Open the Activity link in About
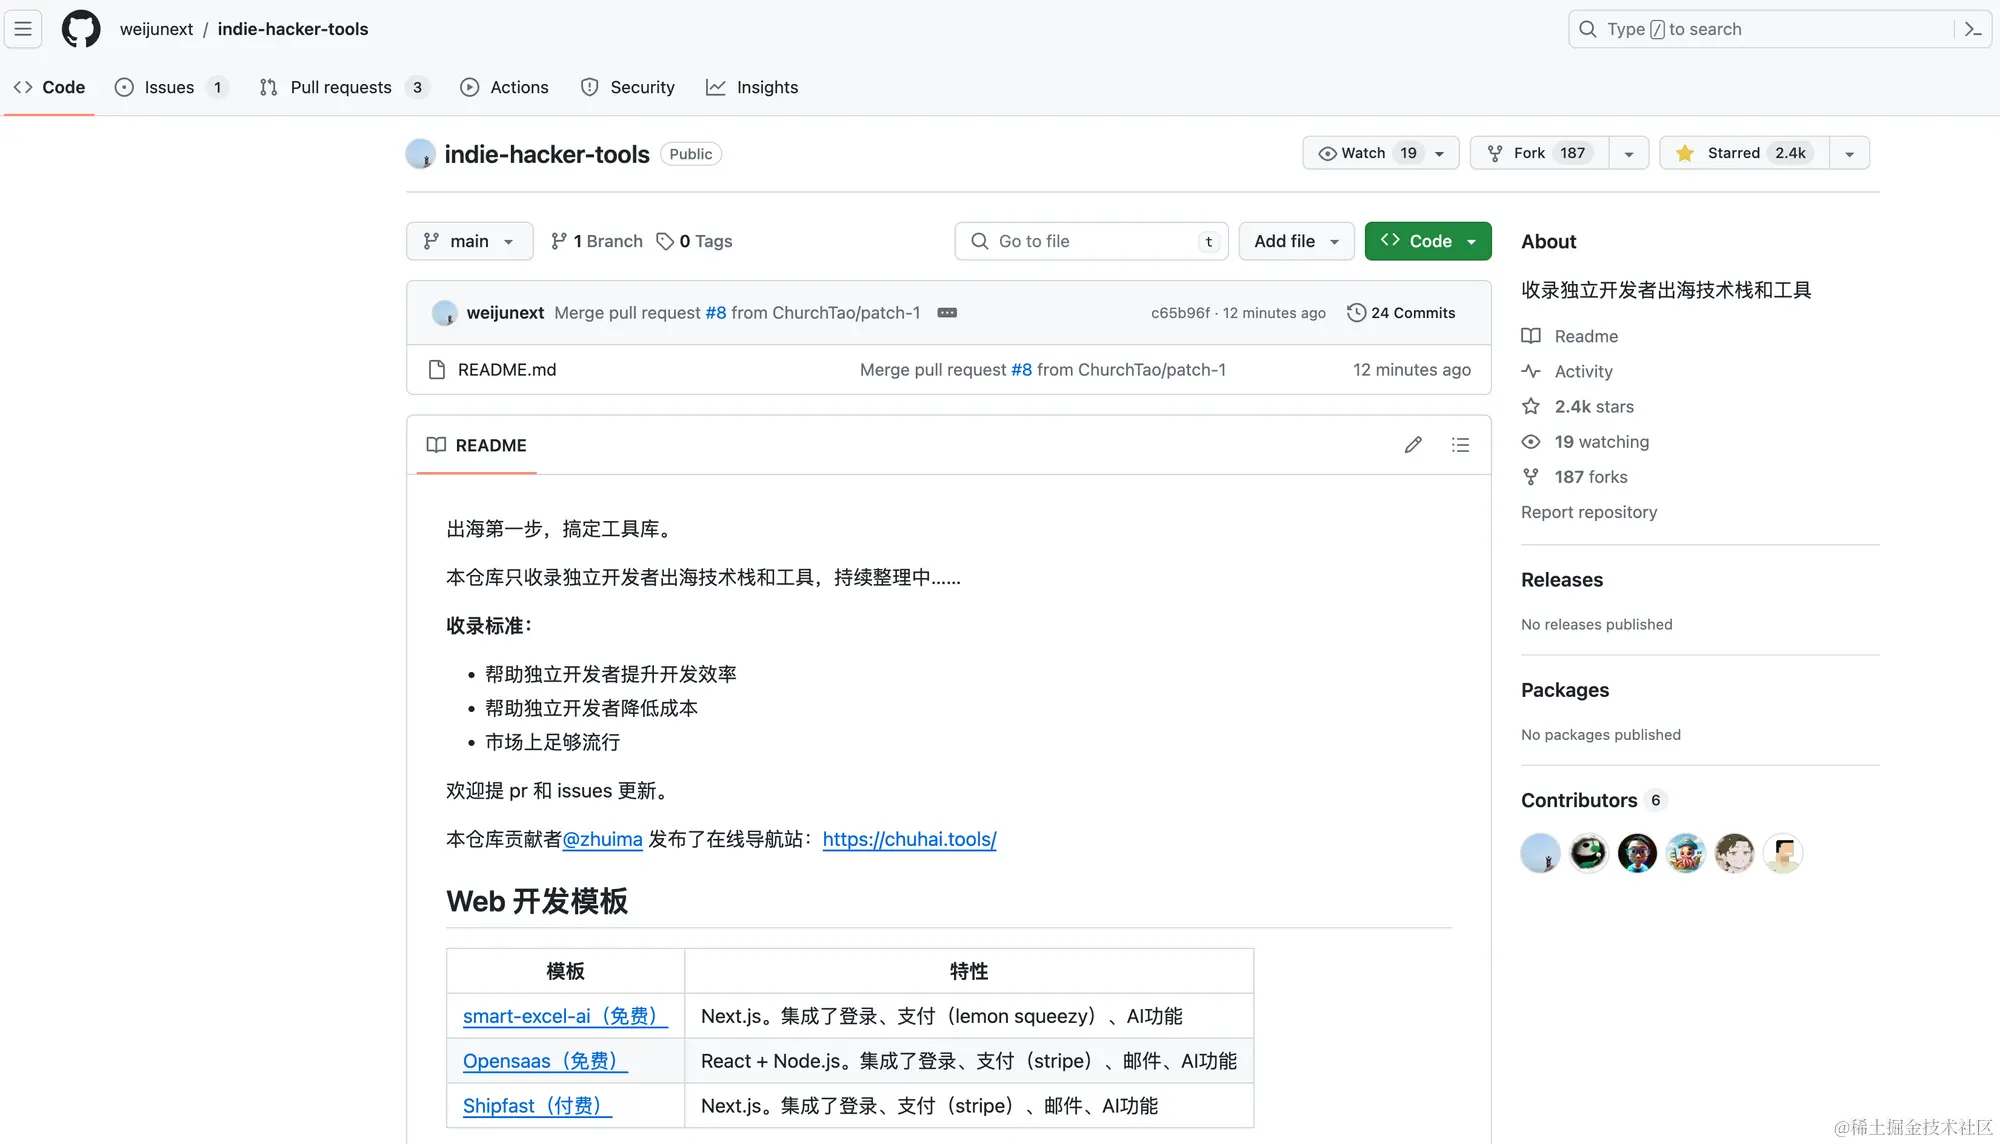This screenshot has height=1144, width=2000. 1584,371
